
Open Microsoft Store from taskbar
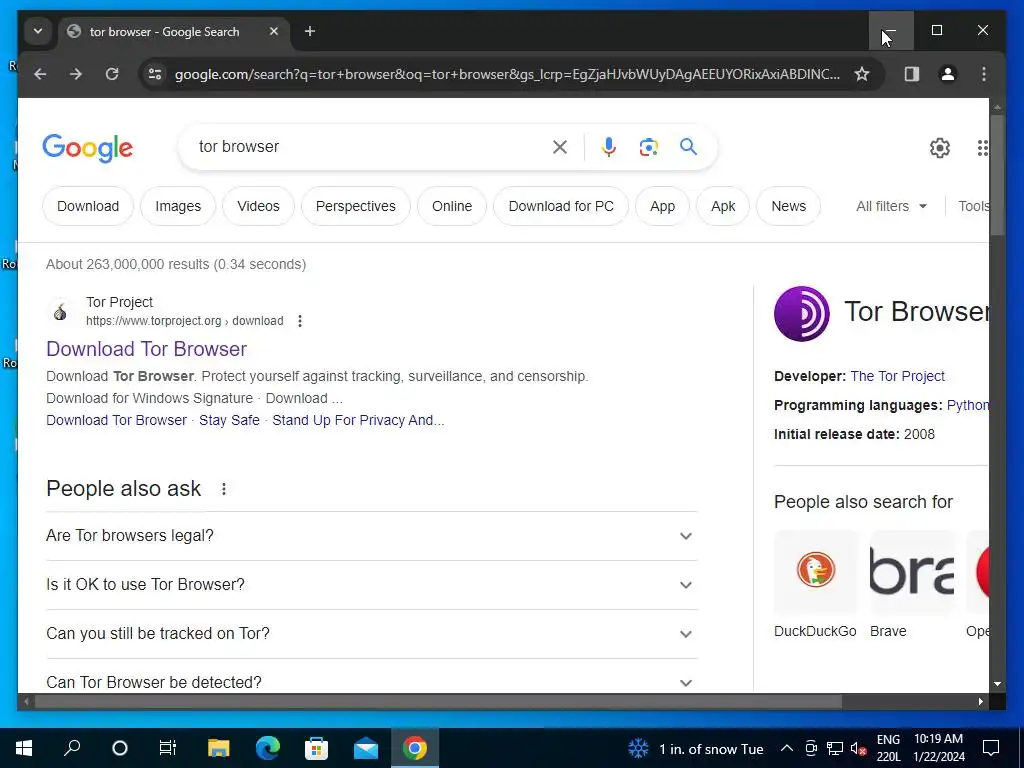click(317, 748)
